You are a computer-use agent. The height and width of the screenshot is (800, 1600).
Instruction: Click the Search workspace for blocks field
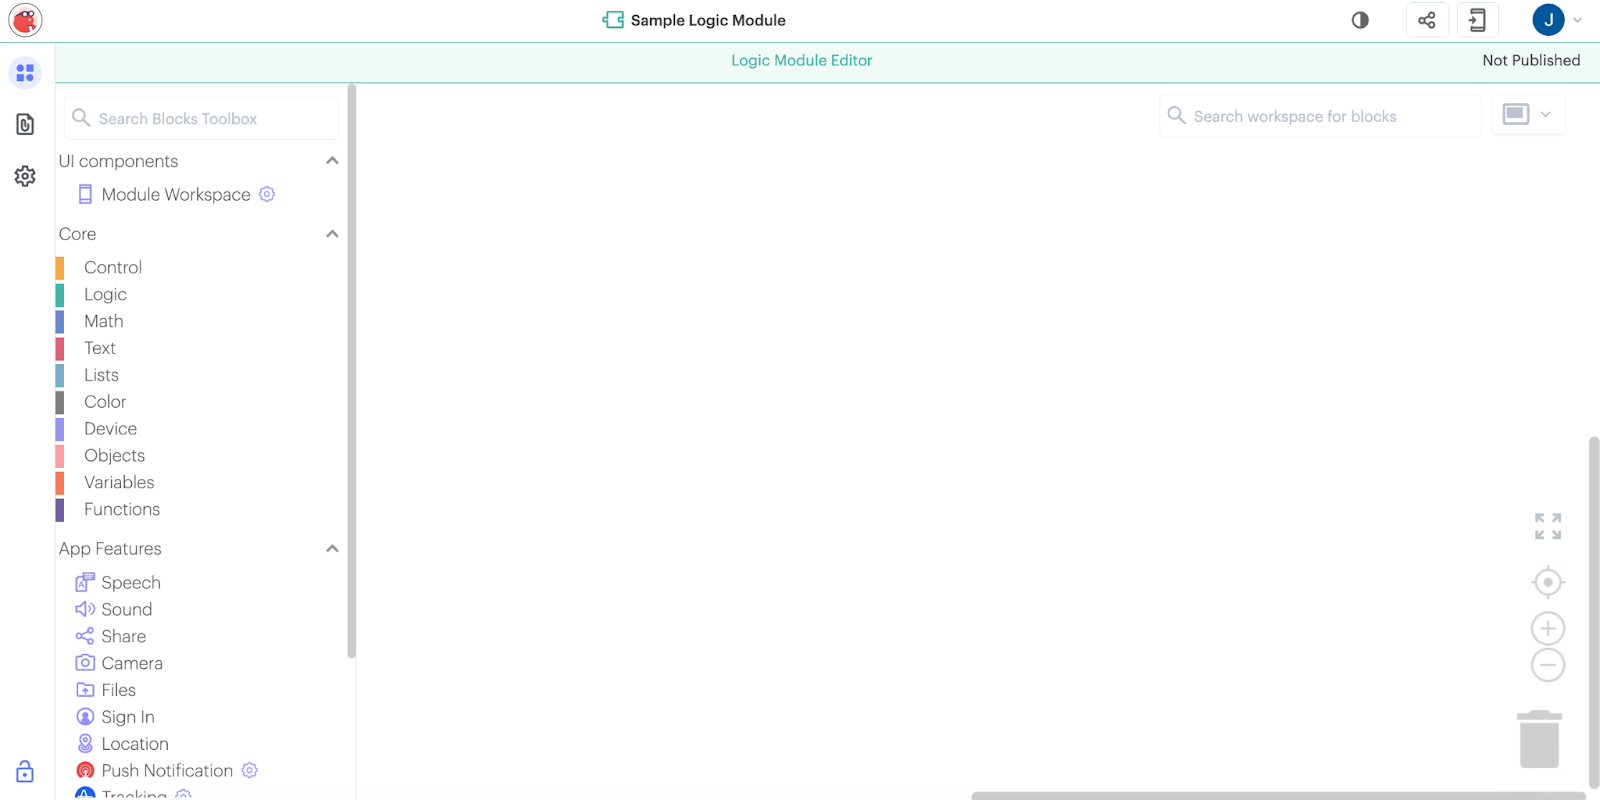pyautogui.click(x=1320, y=116)
